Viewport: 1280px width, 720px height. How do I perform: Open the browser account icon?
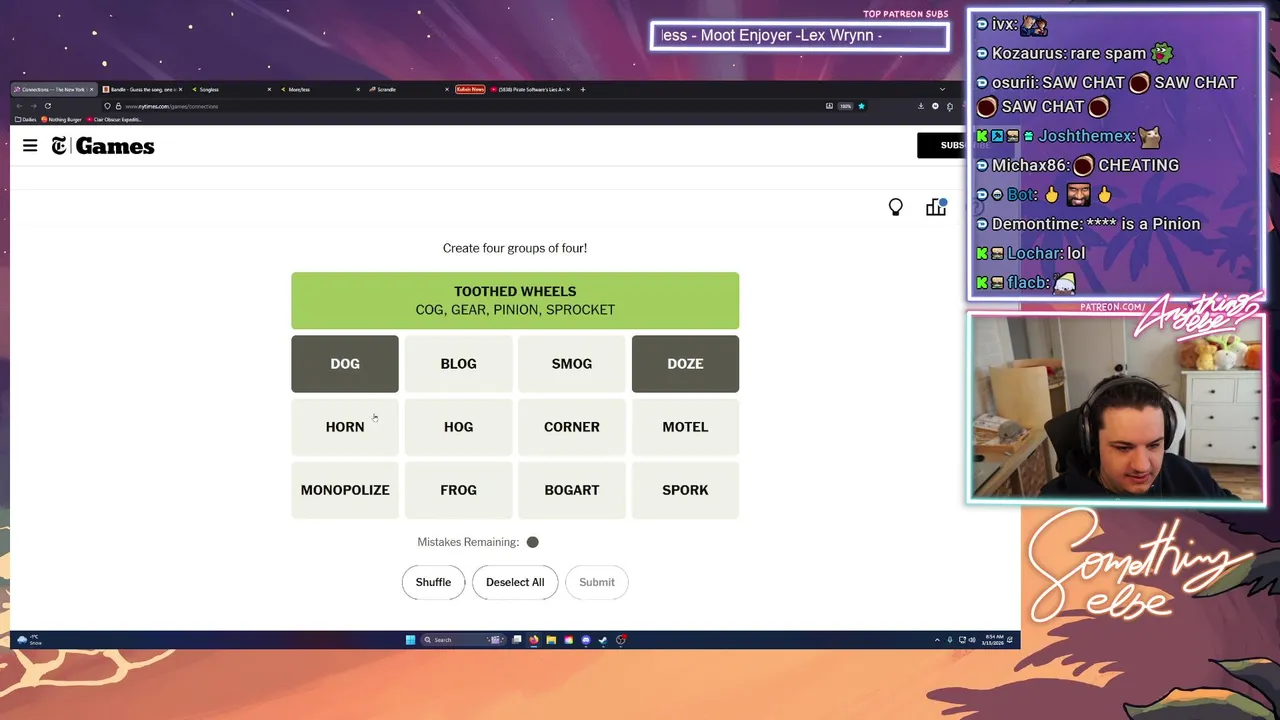point(935,106)
